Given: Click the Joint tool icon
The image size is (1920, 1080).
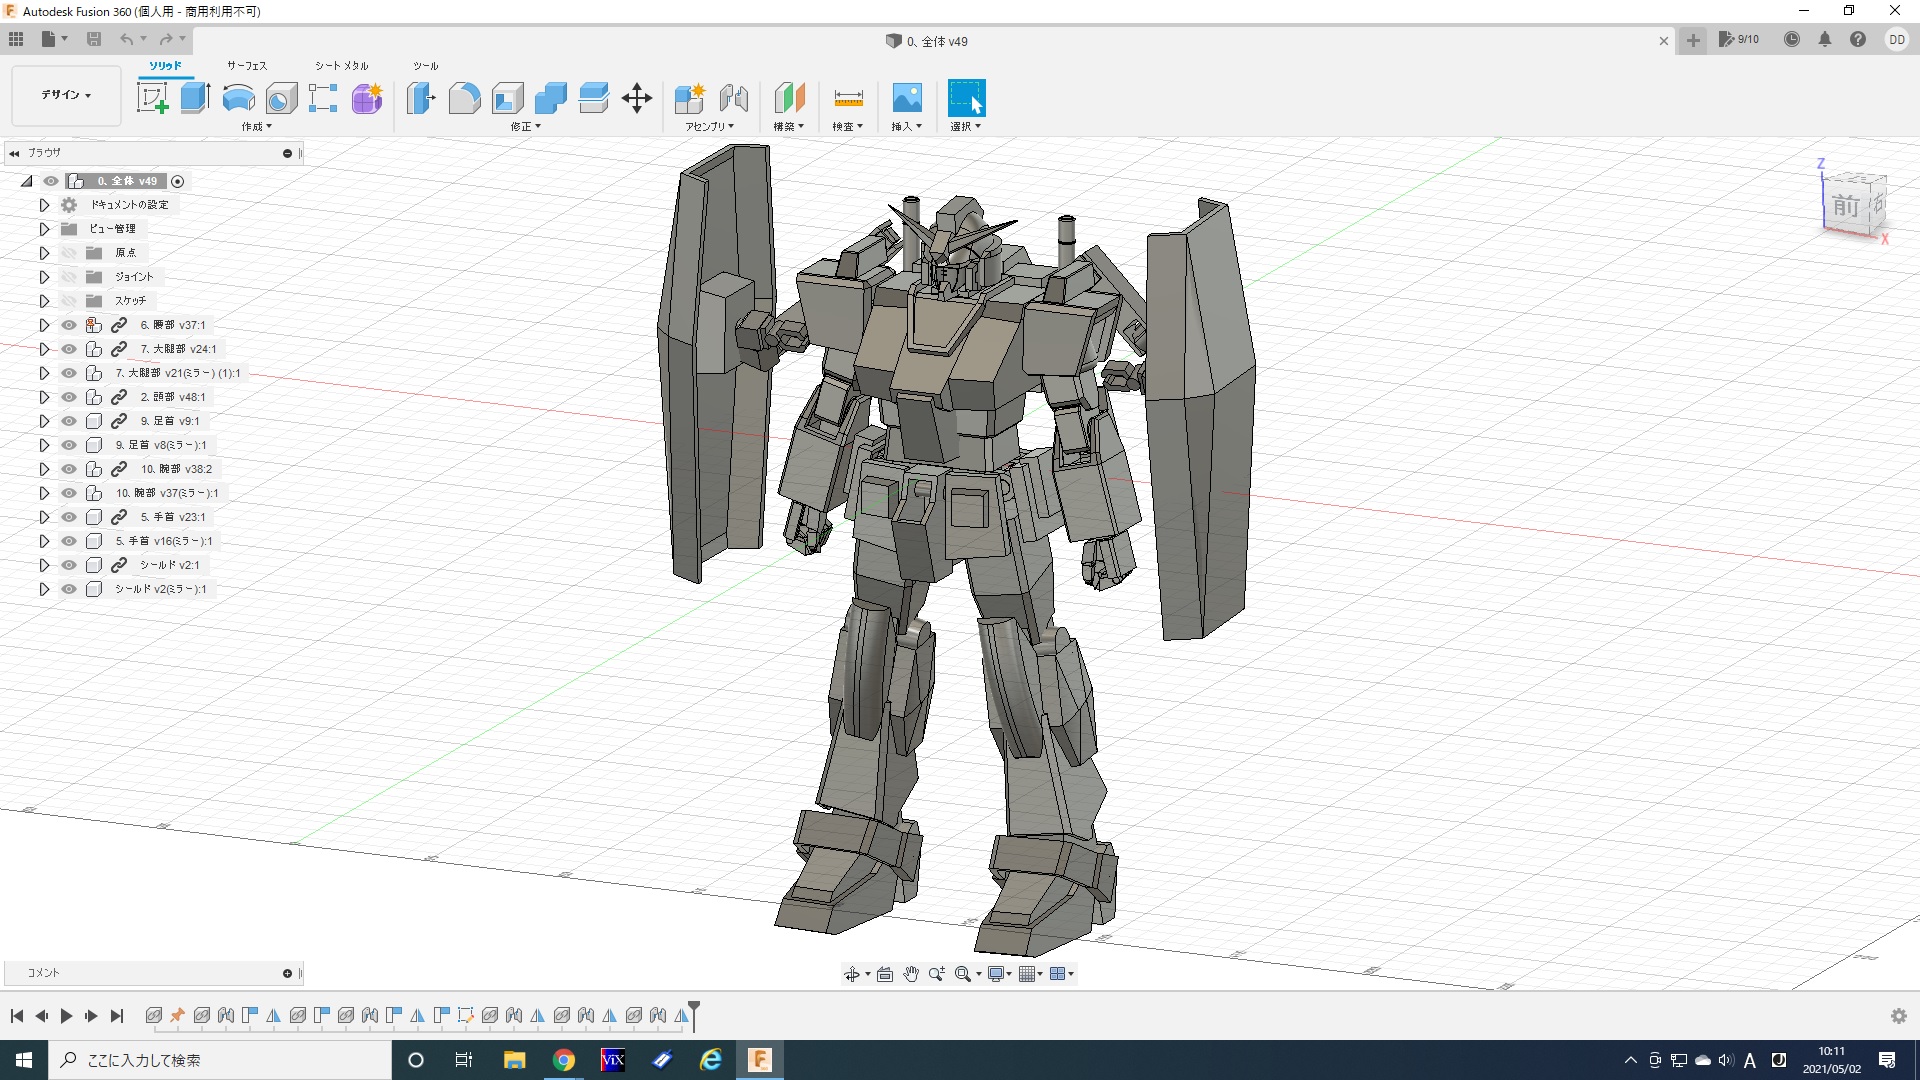Looking at the screenshot, I should 733,98.
